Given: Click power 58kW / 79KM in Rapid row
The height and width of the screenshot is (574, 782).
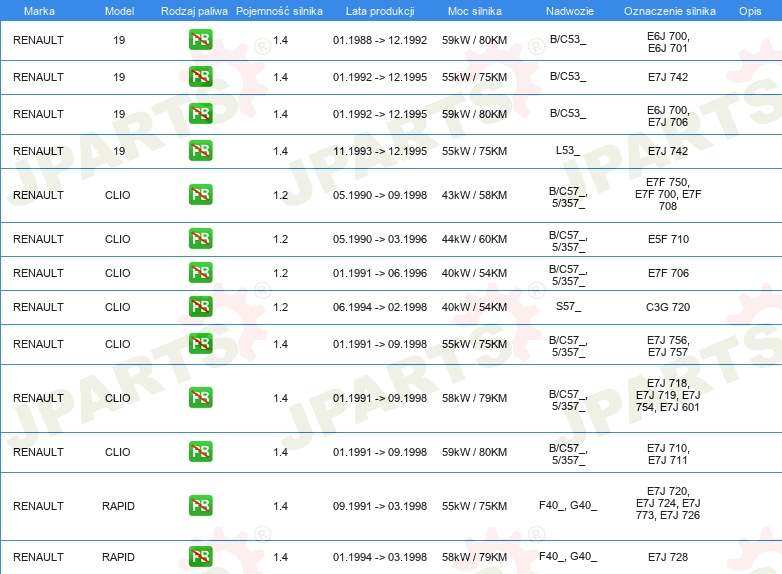Looking at the screenshot, I should 474,557.
